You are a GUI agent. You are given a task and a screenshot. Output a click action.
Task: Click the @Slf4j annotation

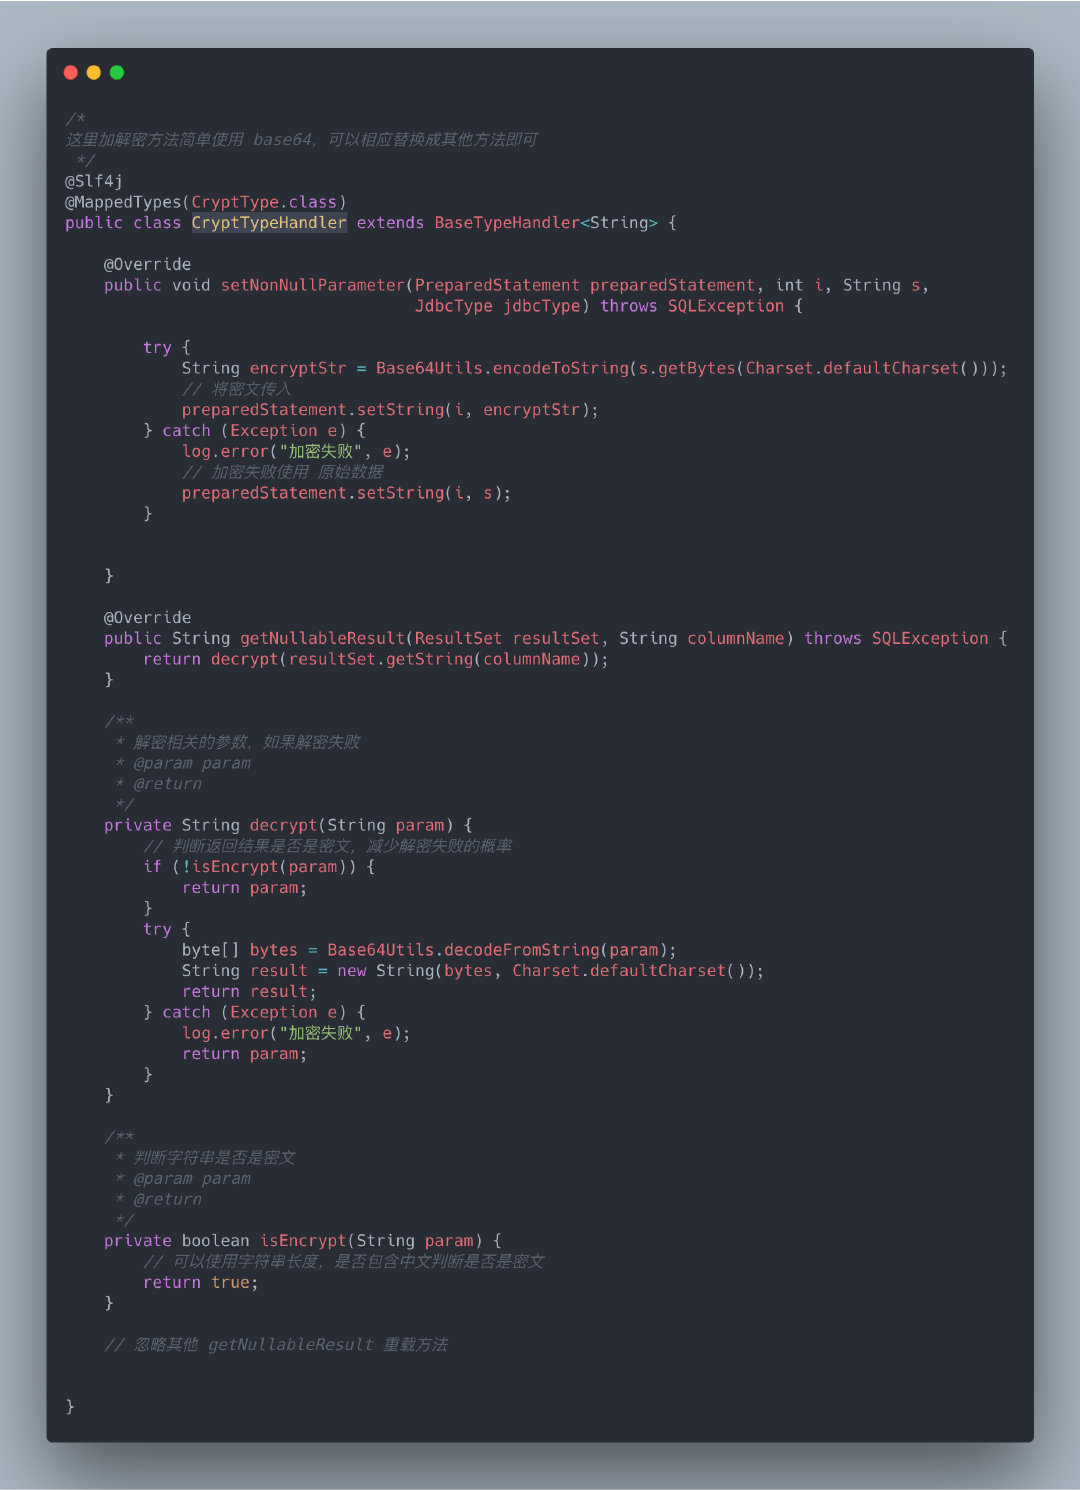[94, 181]
